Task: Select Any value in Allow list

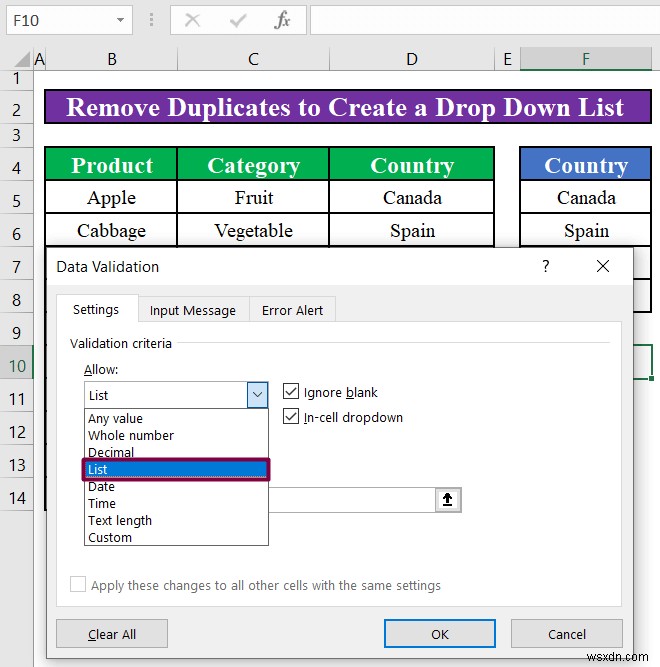Action: tap(176, 419)
